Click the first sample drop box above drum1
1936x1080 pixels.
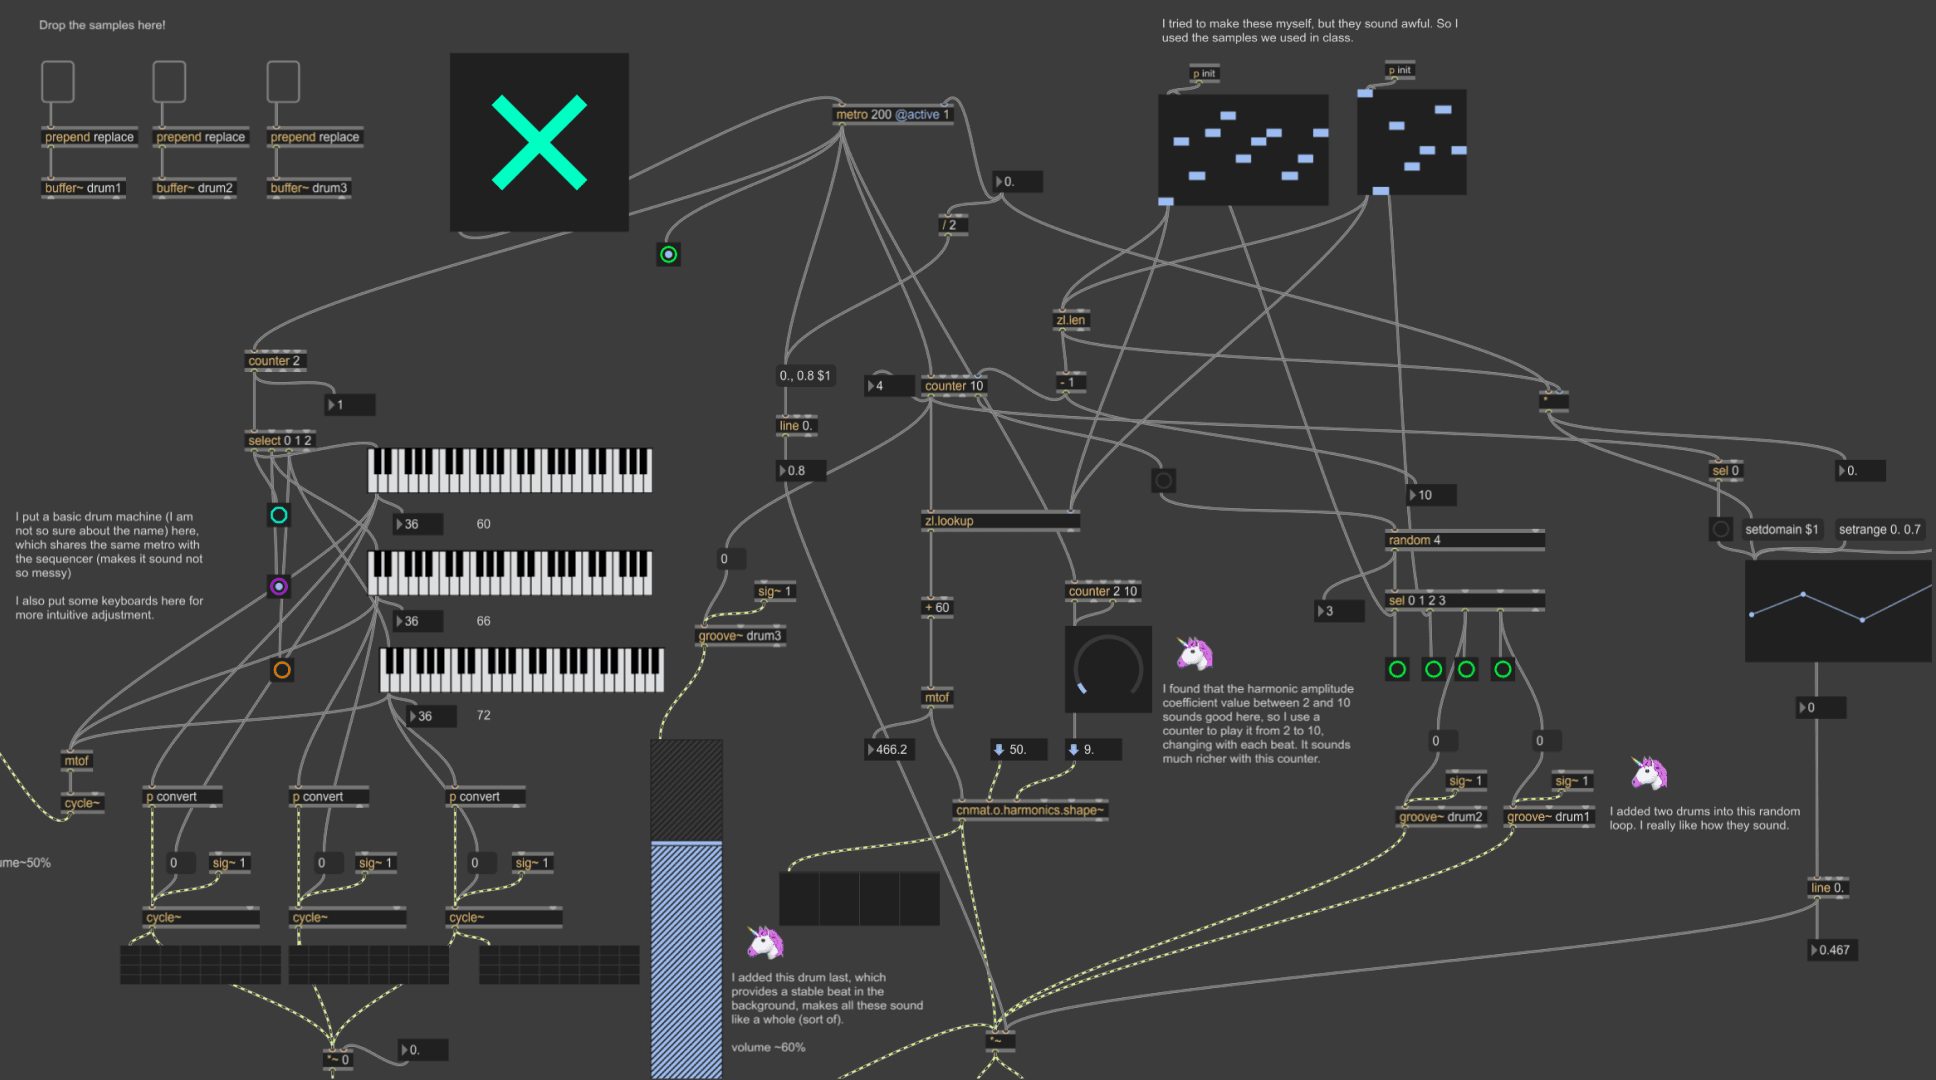click(x=58, y=82)
